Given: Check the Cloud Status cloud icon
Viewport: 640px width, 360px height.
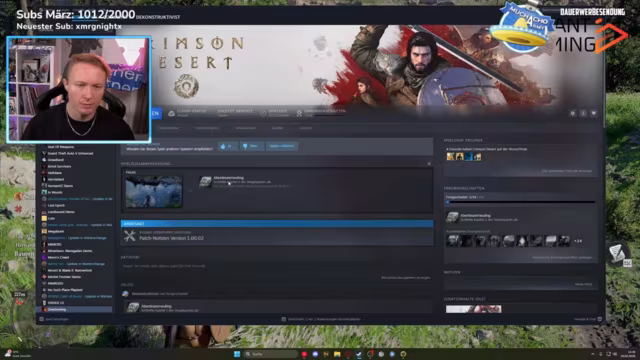Looking at the screenshot, I should click(171, 113).
